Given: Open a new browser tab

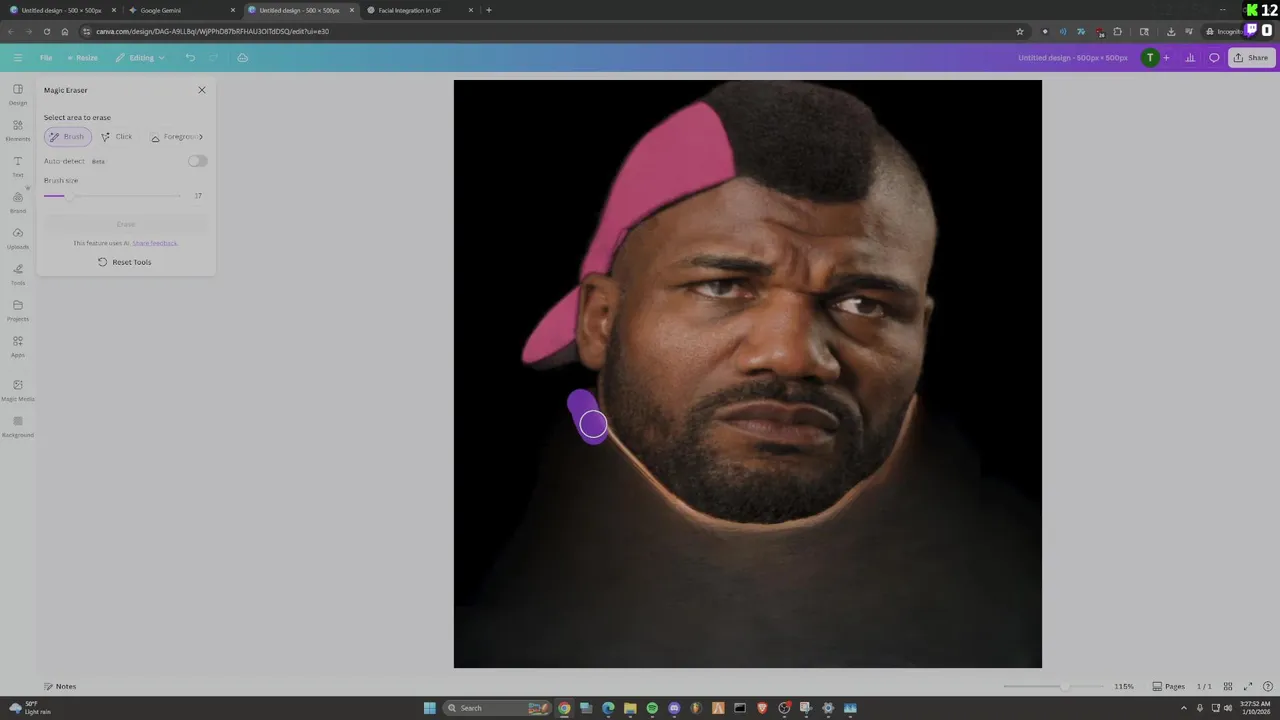Looking at the screenshot, I should tap(489, 10).
